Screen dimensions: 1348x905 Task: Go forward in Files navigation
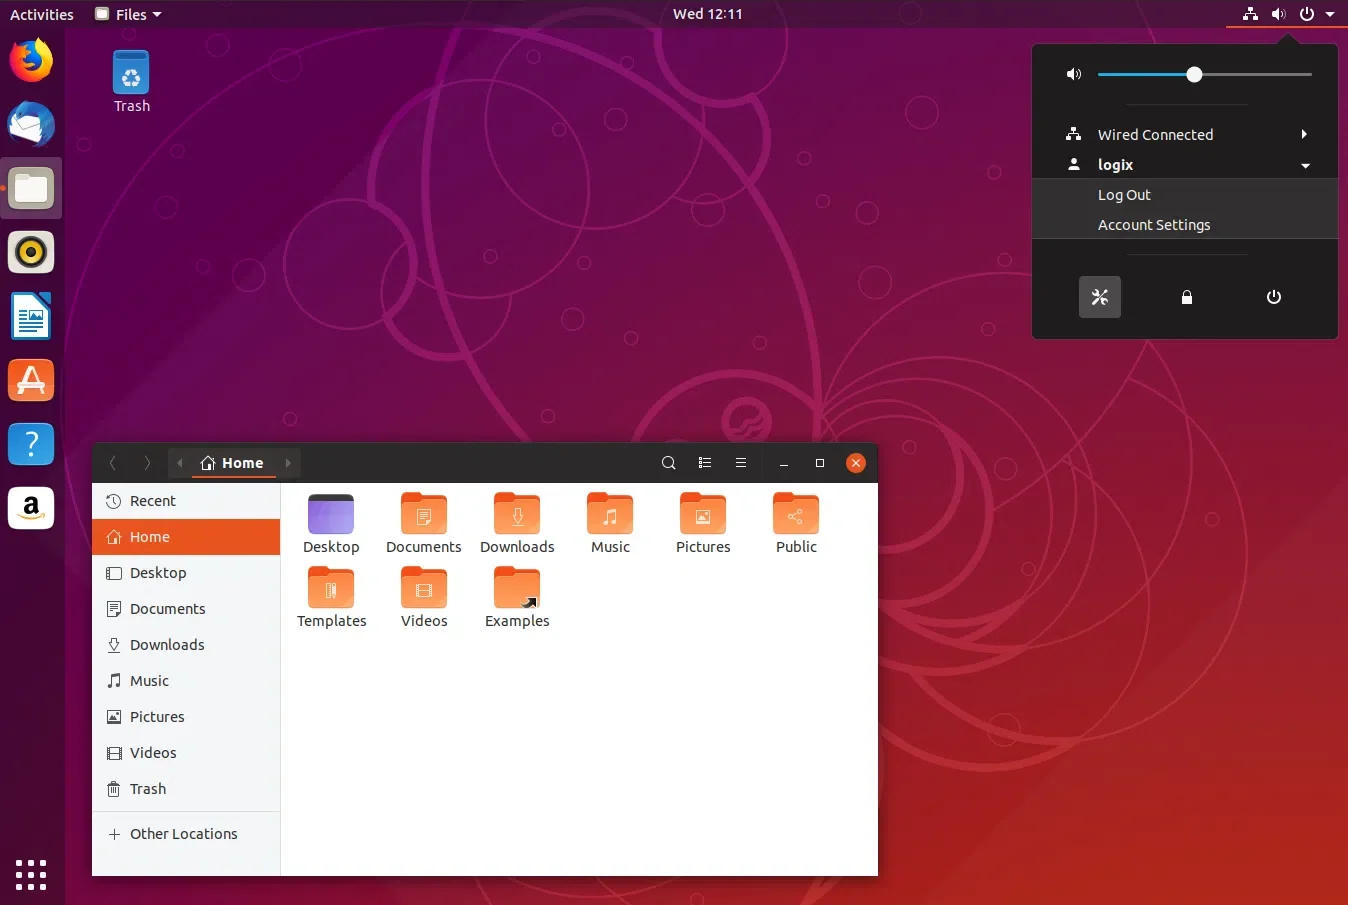point(147,463)
